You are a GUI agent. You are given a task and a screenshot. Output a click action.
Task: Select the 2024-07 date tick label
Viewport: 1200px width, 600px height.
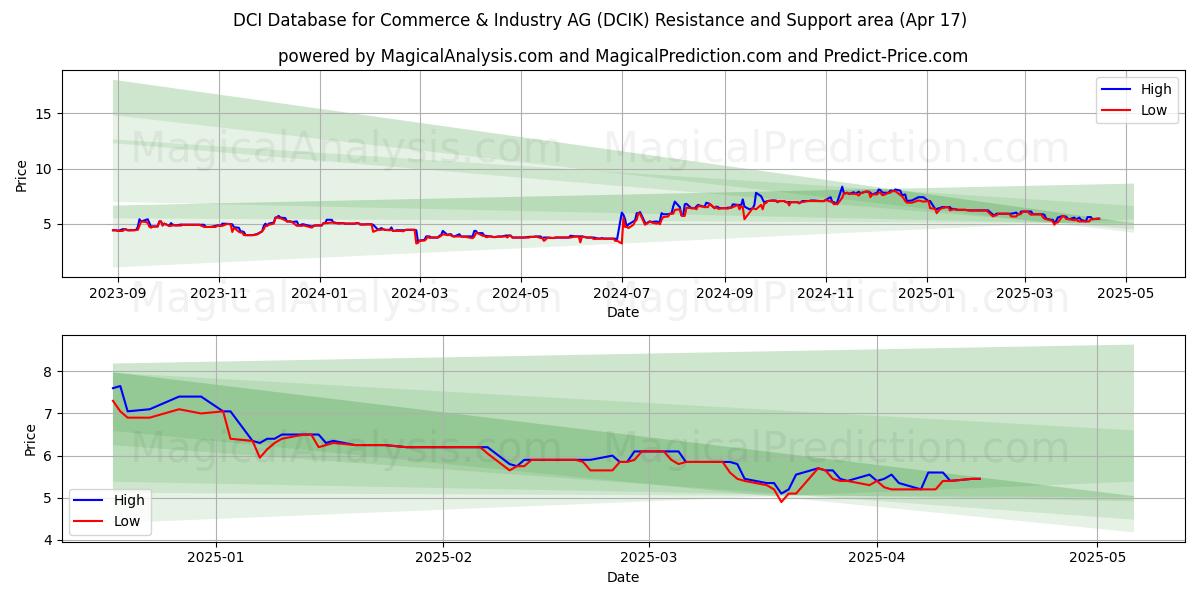(x=622, y=293)
